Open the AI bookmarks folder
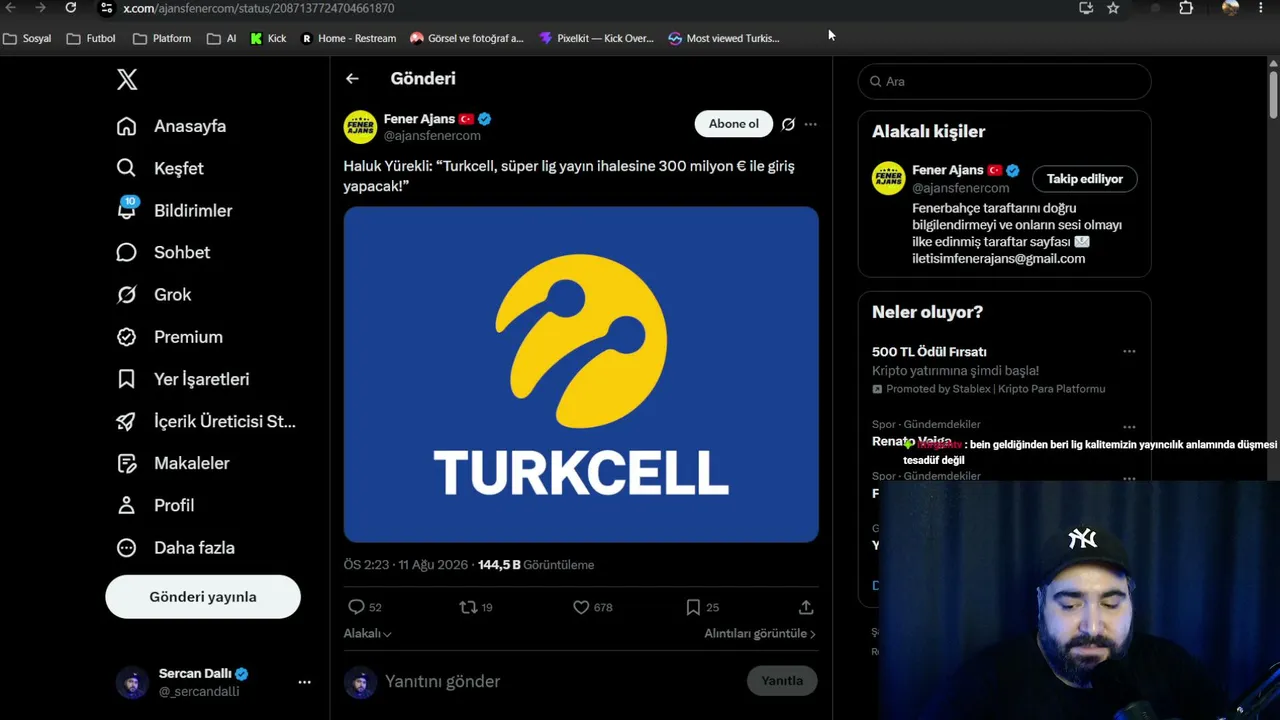Viewport: 1280px width, 720px height. (x=222, y=38)
